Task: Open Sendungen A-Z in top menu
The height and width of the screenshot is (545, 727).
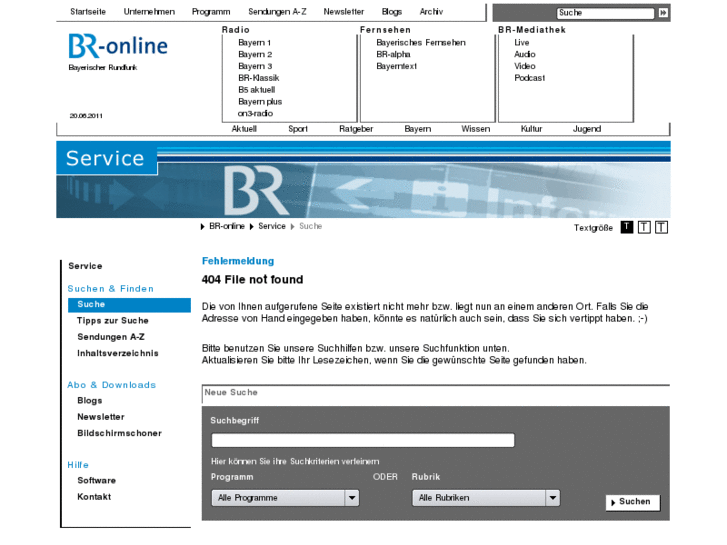Action: [x=277, y=12]
